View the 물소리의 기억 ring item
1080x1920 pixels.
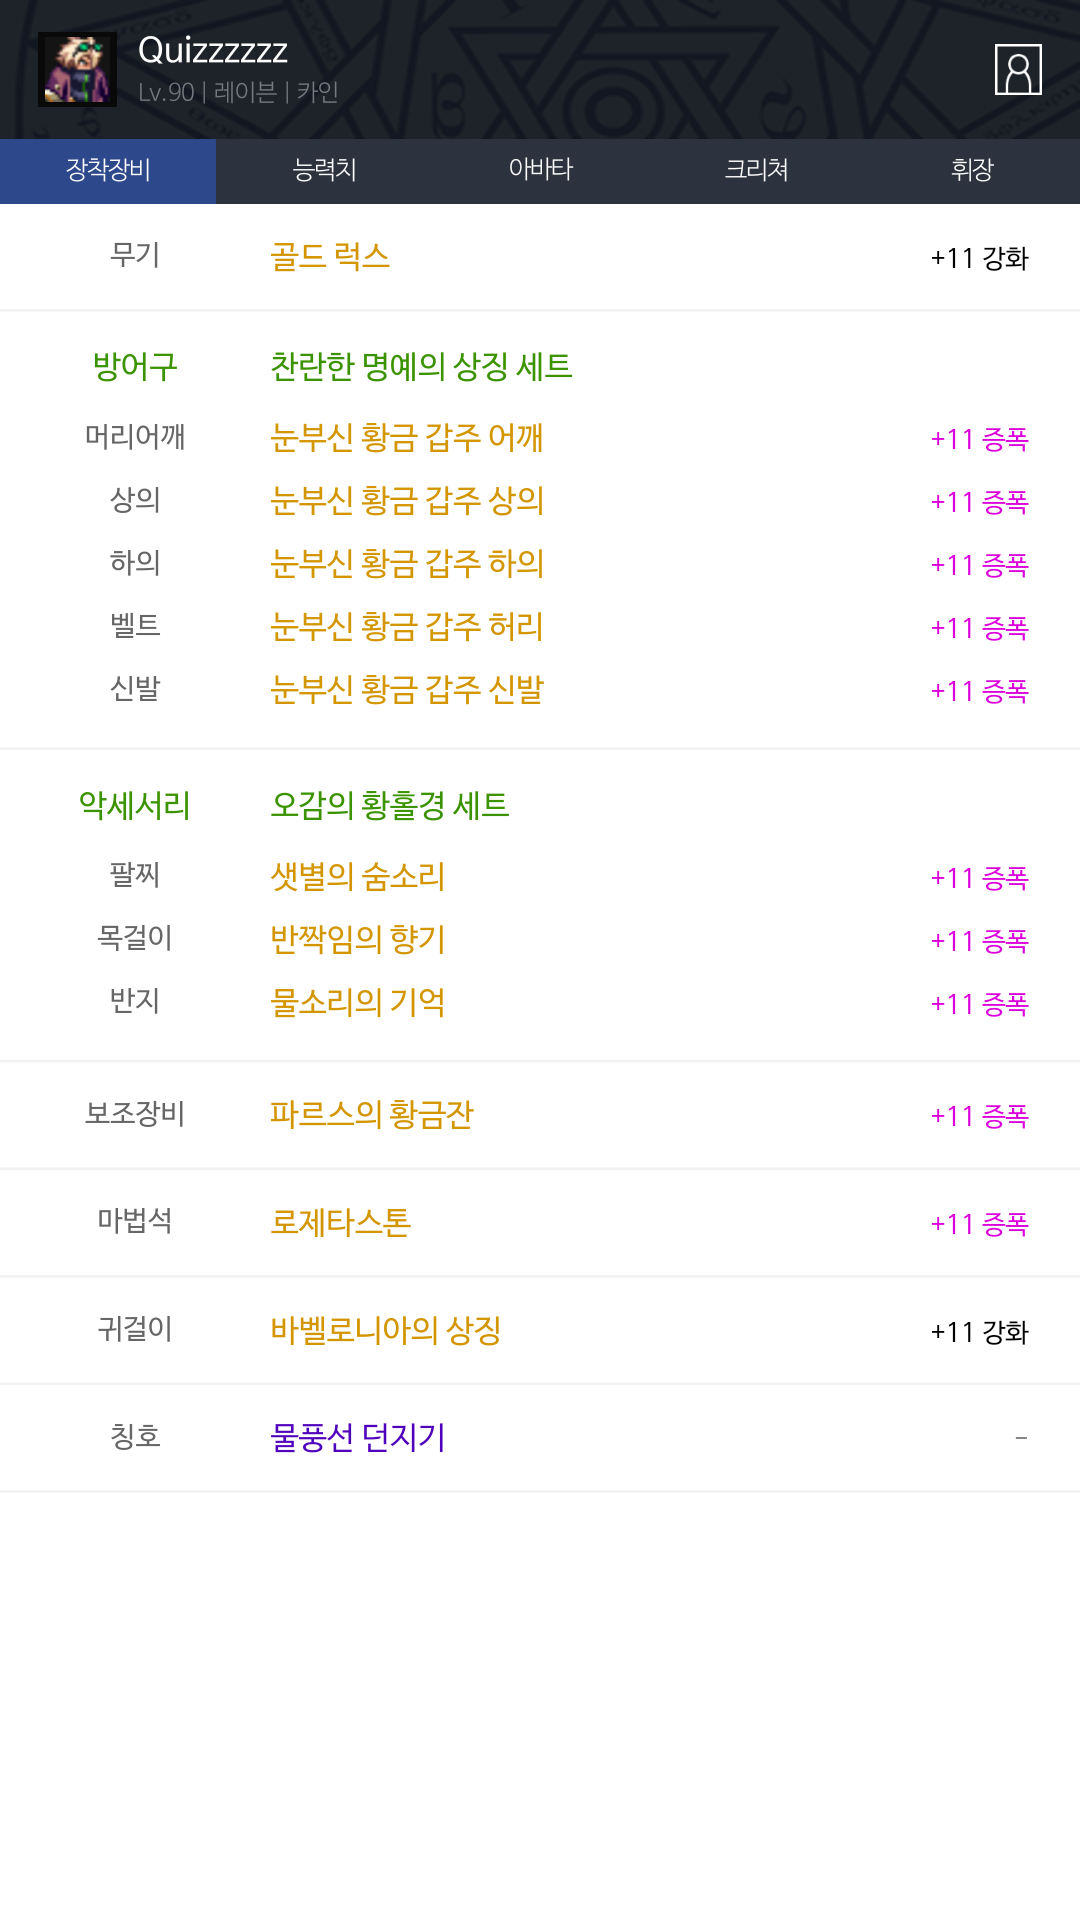pyautogui.click(x=358, y=1003)
